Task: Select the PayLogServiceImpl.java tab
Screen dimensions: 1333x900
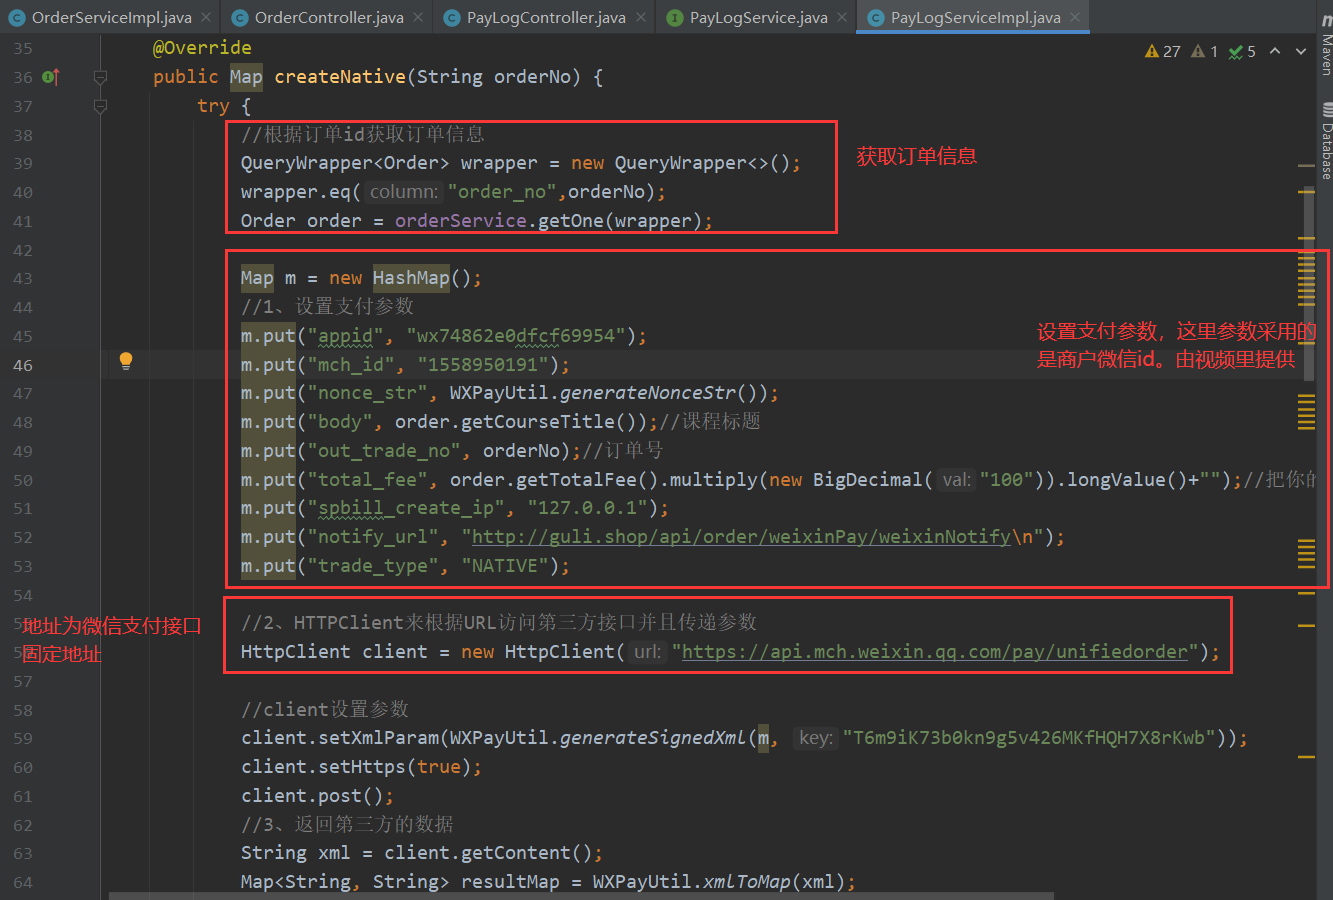Action: click(975, 17)
